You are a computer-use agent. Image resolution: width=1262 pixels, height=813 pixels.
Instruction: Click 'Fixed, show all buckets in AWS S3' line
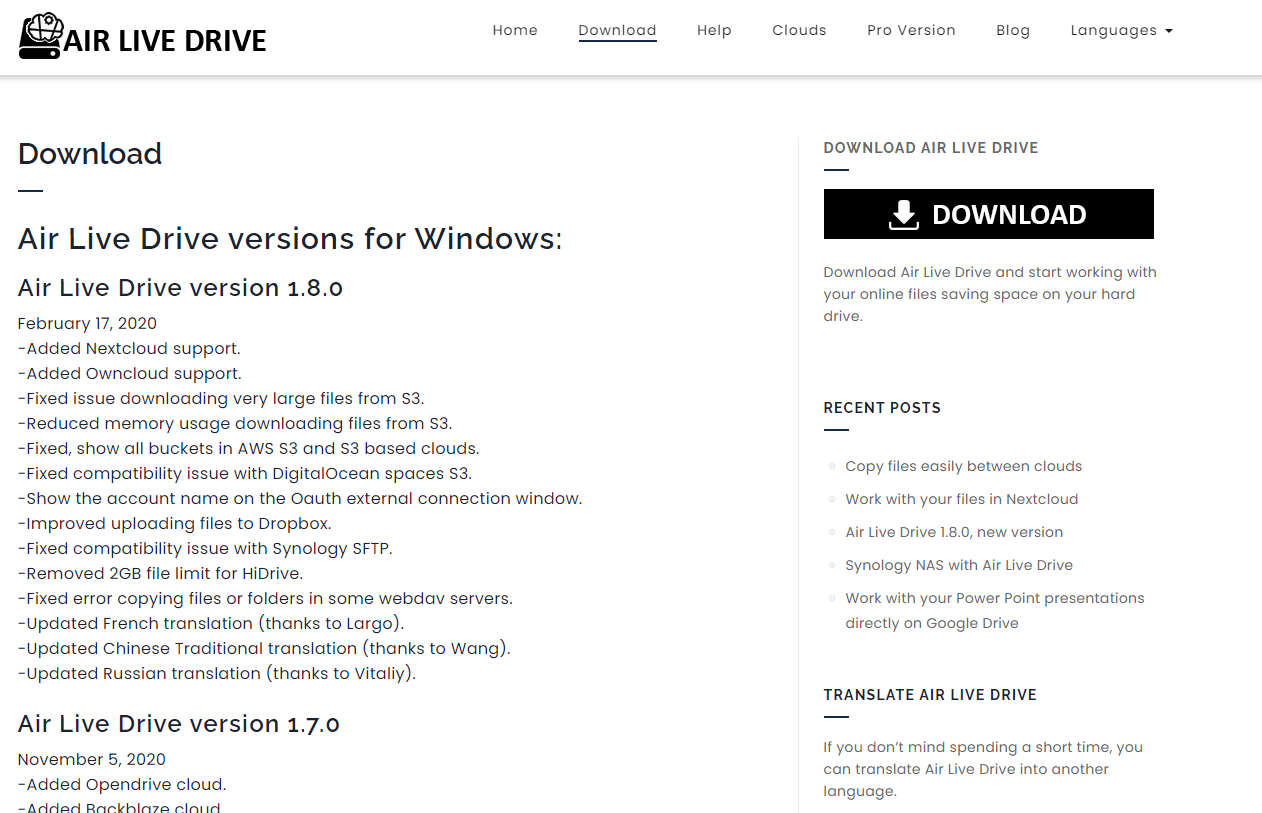[249, 448]
